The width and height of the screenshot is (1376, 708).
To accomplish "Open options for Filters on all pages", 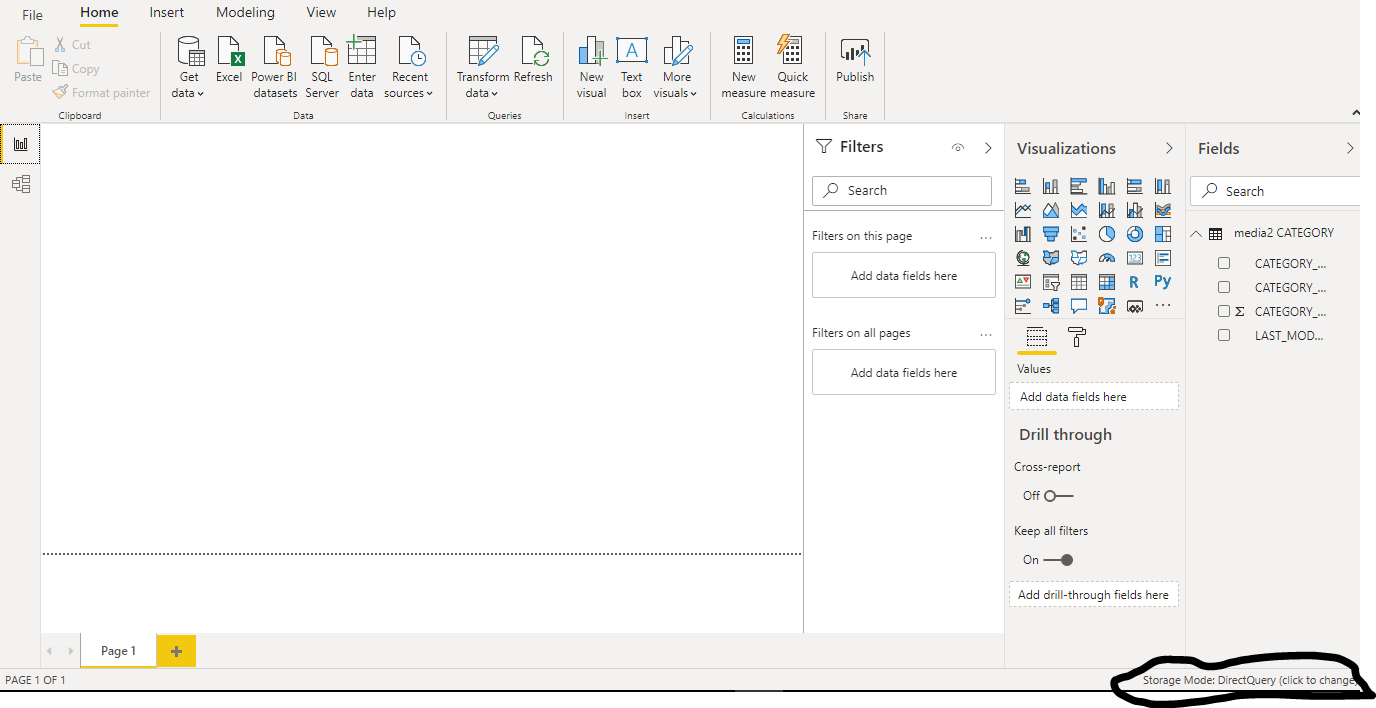I will (x=986, y=334).
